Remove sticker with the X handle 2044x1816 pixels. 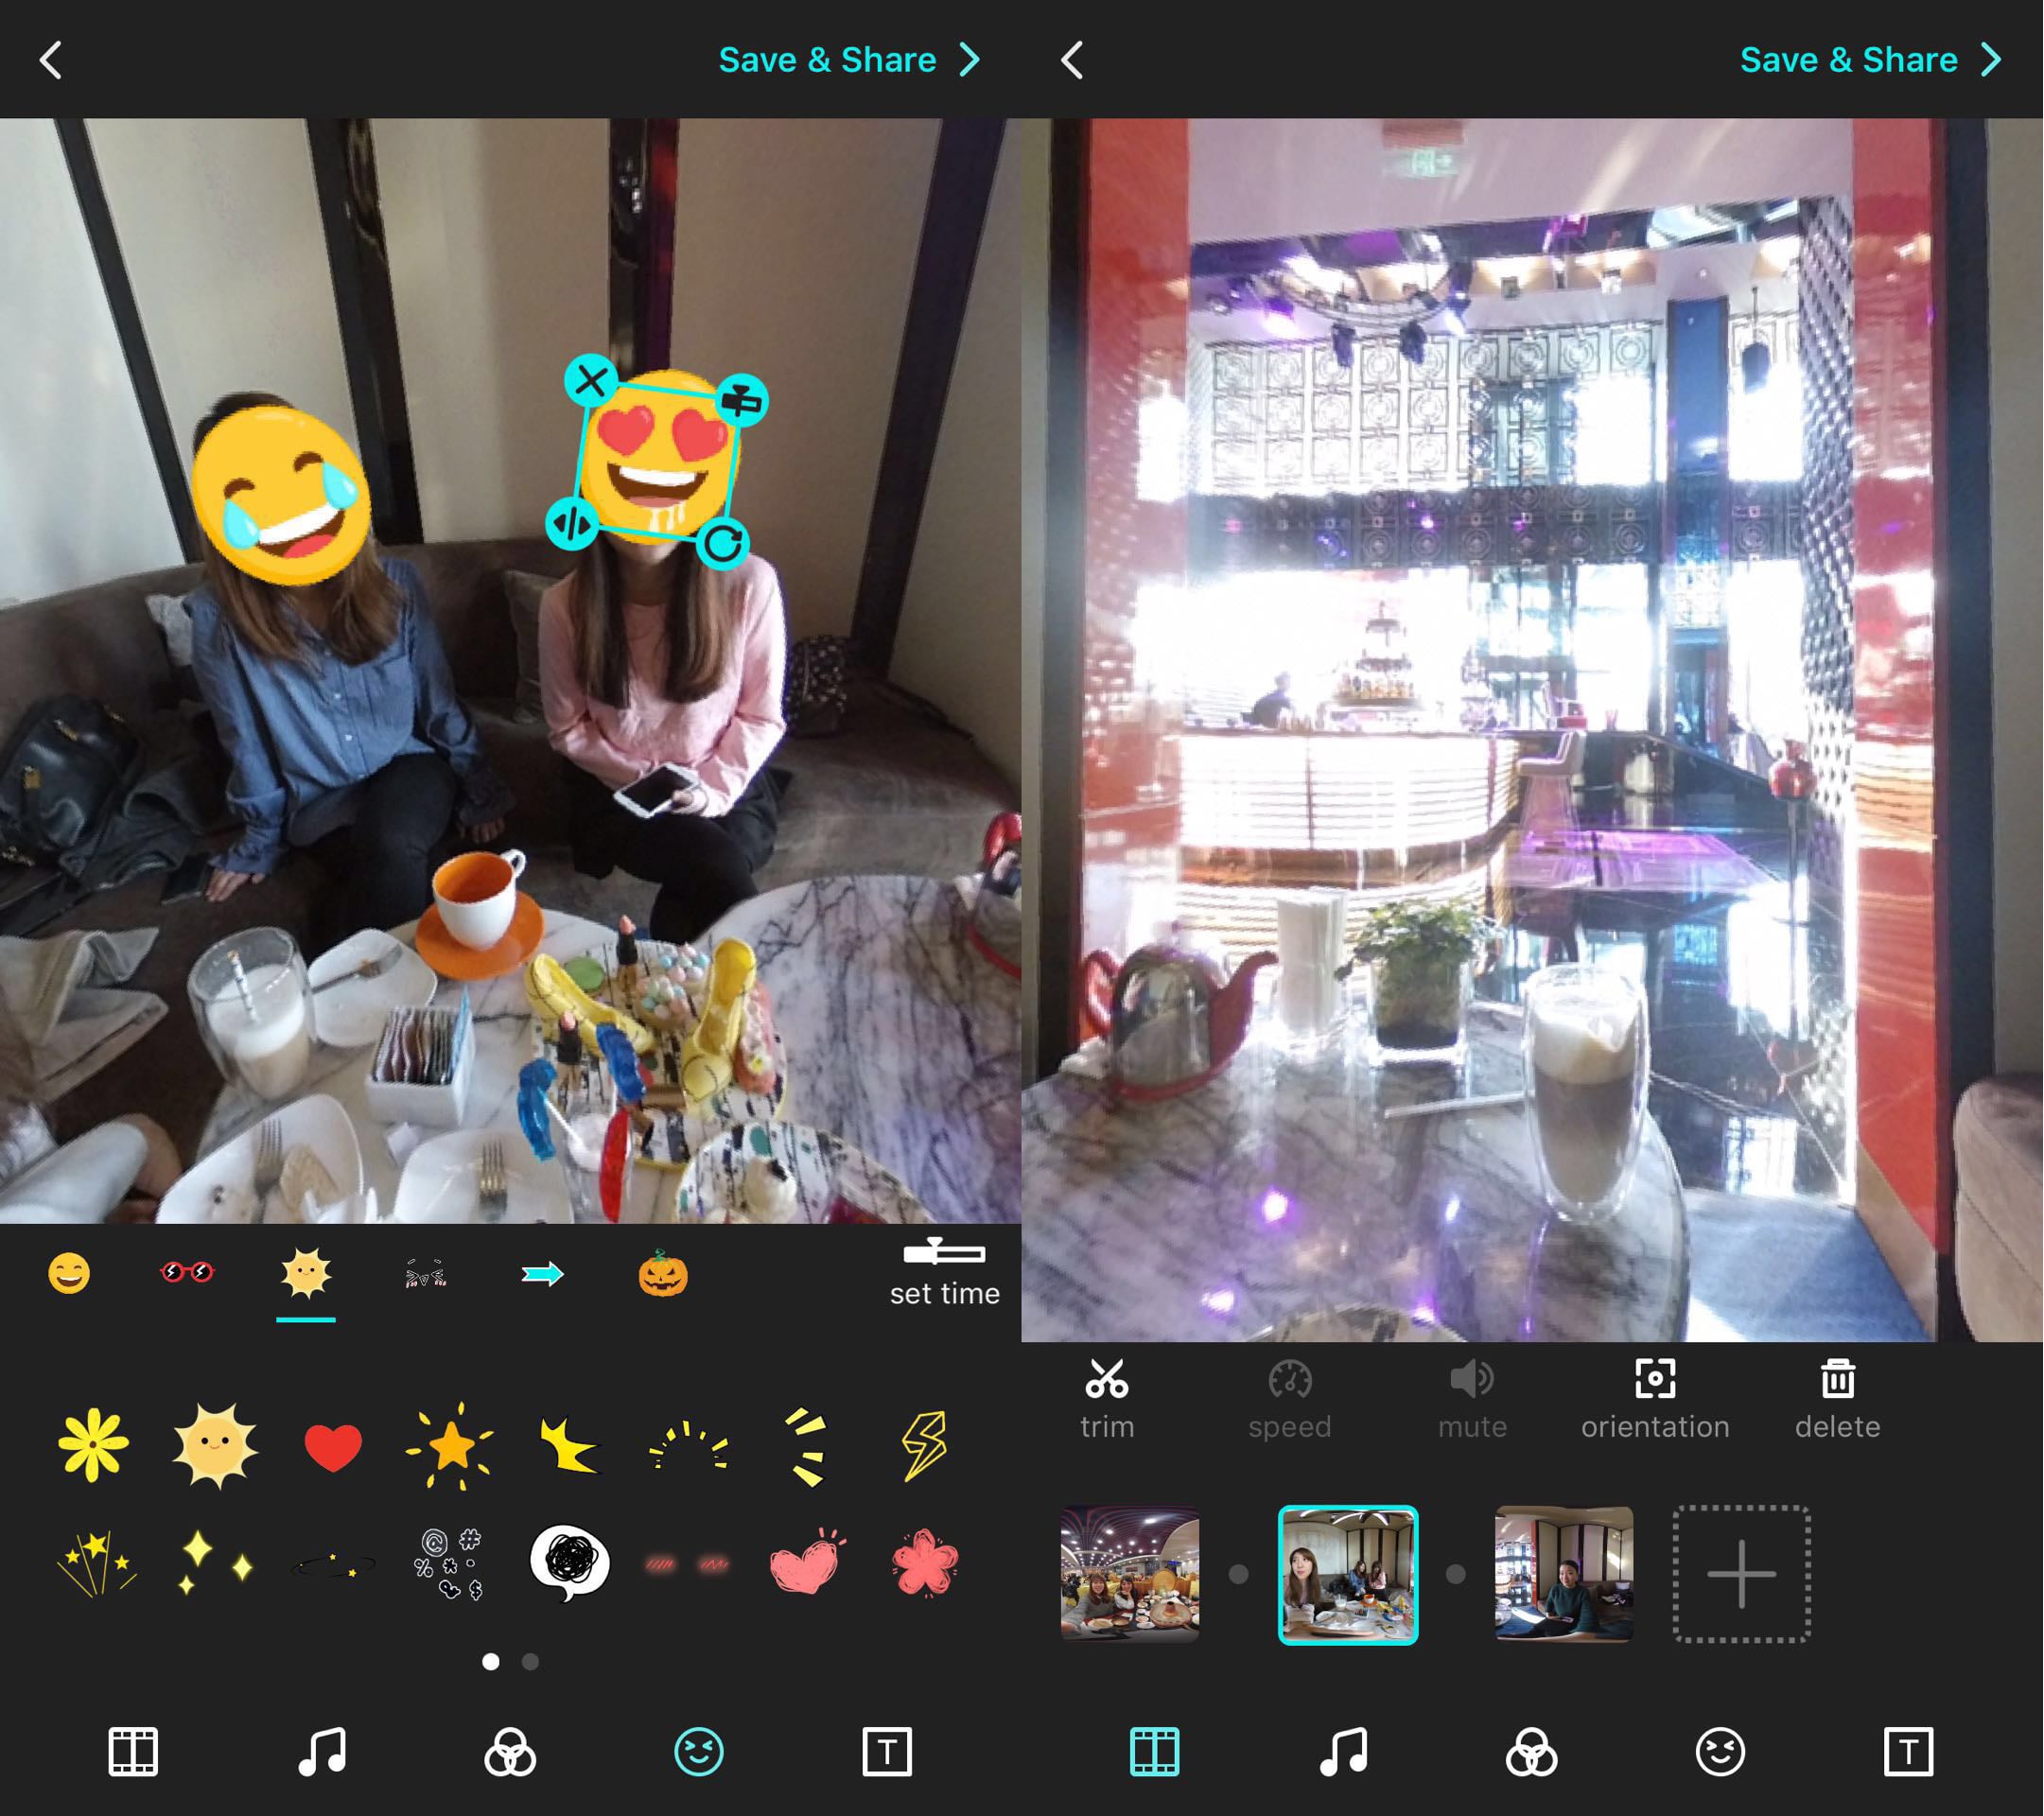[x=590, y=381]
